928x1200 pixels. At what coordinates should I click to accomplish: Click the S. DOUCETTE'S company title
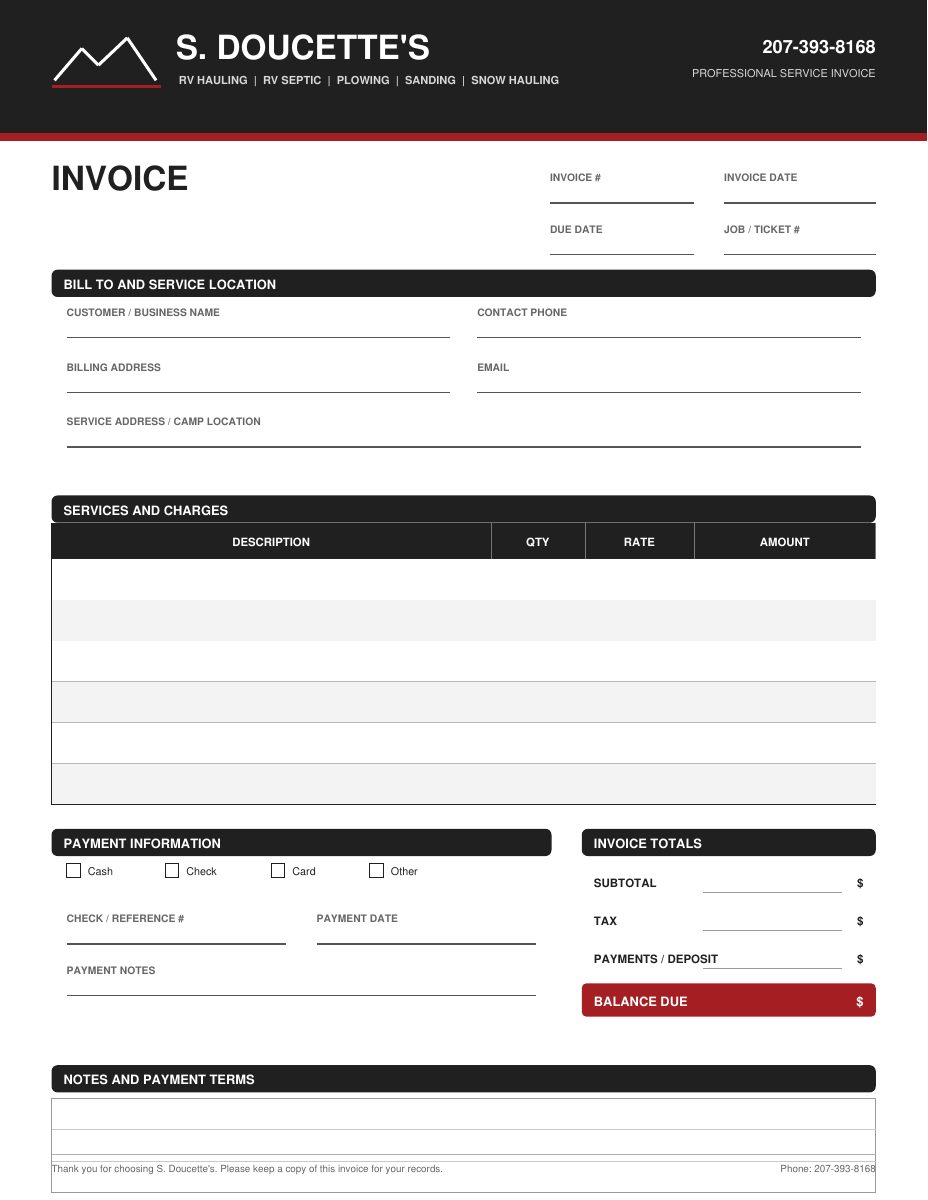[x=303, y=47]
